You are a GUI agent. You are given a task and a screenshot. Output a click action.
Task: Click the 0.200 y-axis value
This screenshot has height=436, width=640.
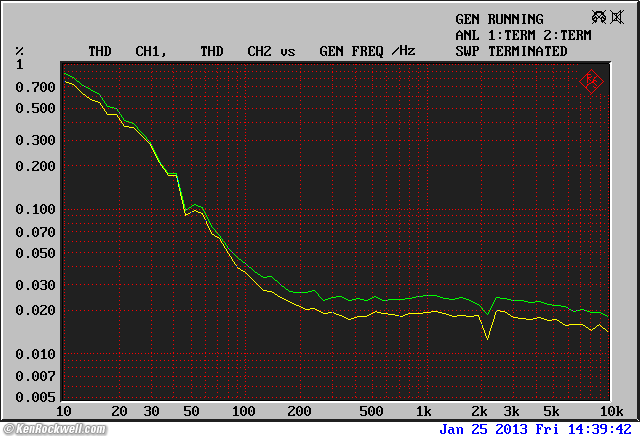(35, 166)
